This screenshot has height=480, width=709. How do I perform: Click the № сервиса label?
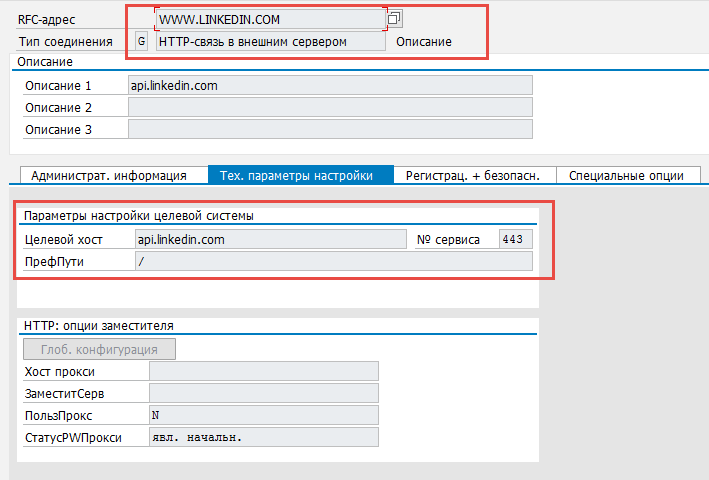click(x=448, y=240)
